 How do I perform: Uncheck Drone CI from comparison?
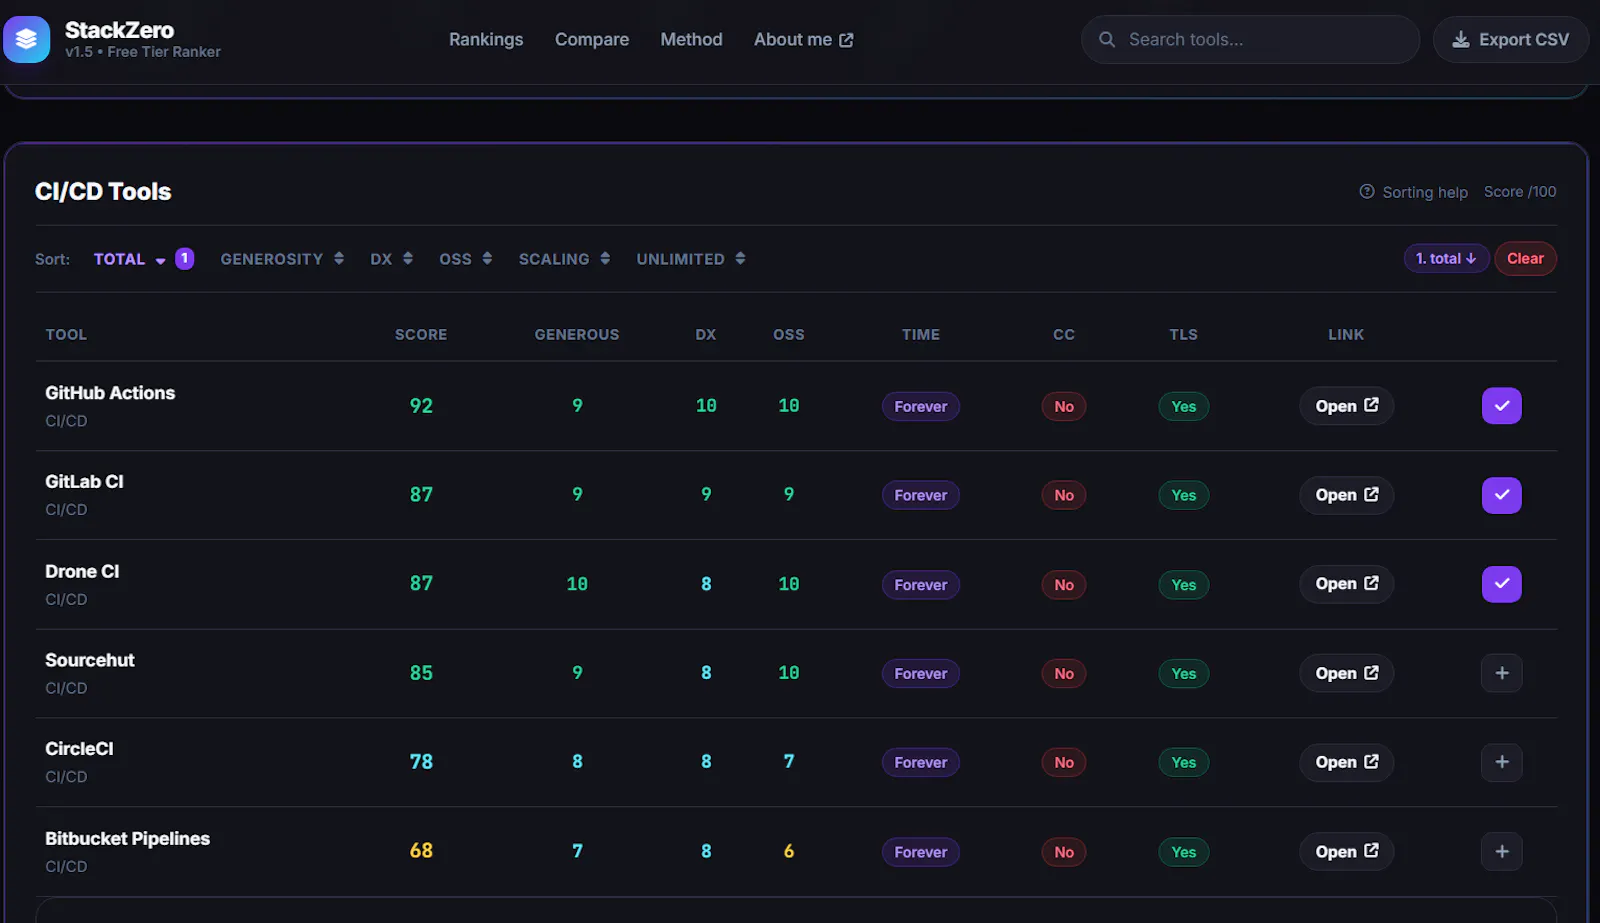[1502, 584]
